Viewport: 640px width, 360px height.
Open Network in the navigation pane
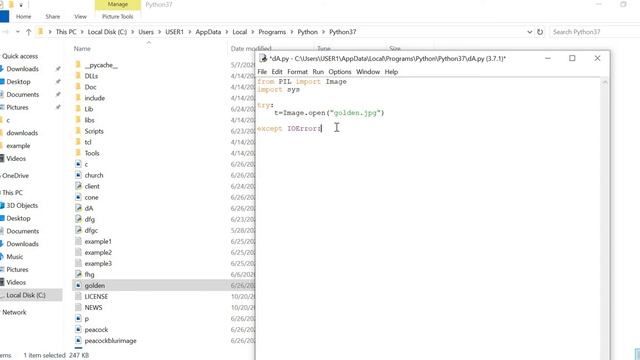[x=14, y=312]
